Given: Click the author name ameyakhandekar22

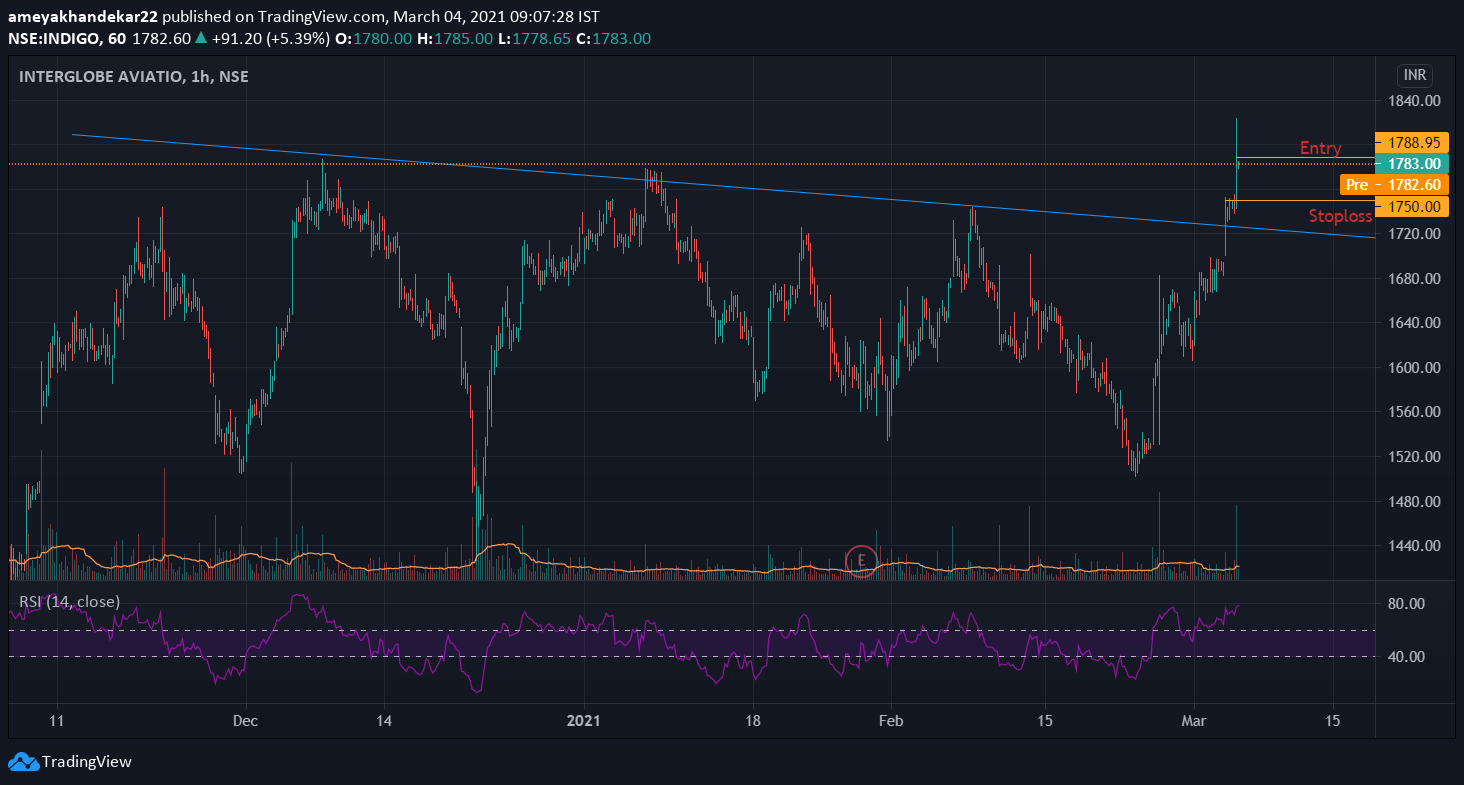Looking at the screenshot, I should pyautogui.click(x=82, y=18).
